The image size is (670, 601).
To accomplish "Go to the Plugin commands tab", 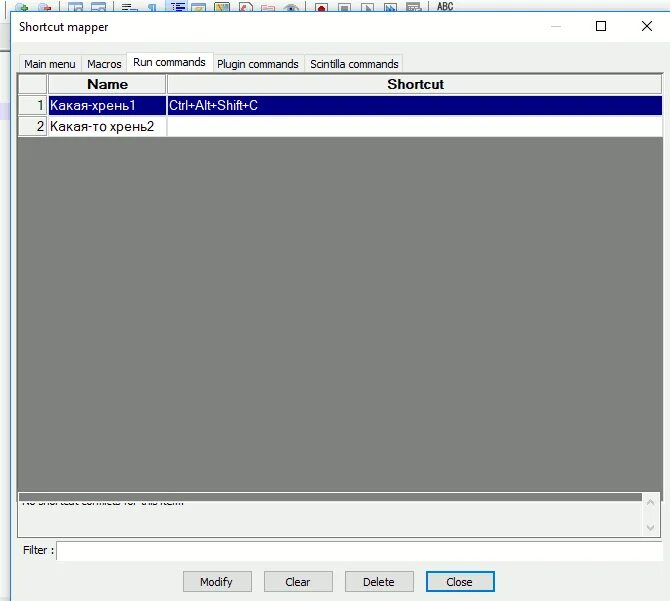I will [258, 64].
